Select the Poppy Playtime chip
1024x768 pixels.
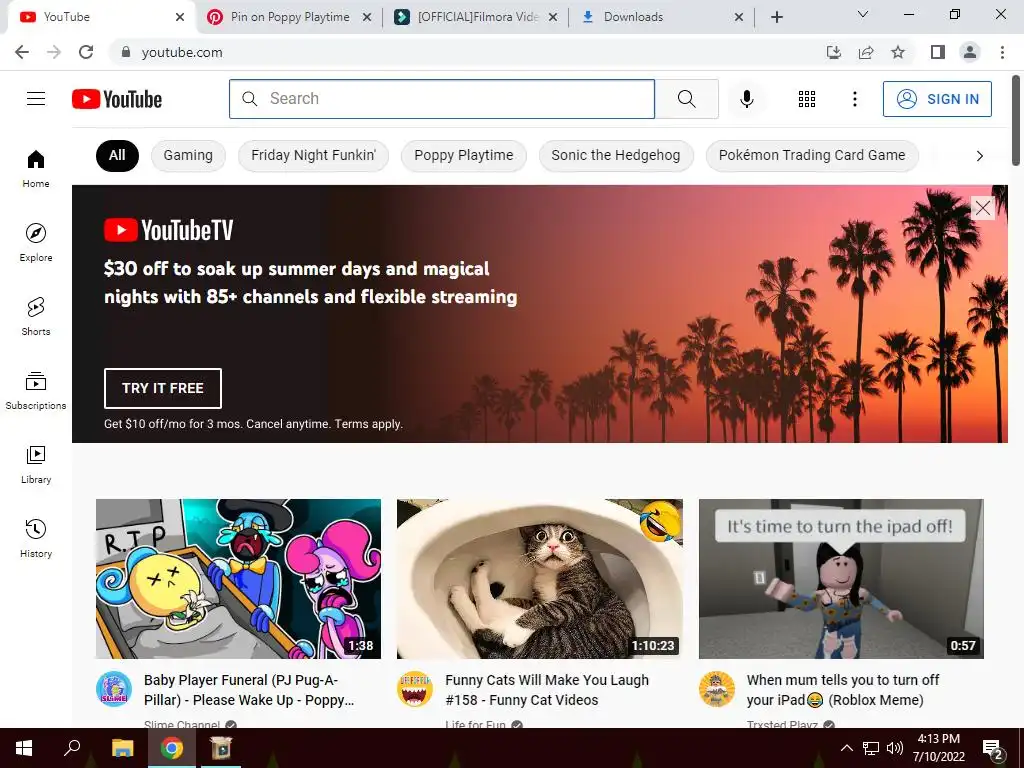click(464, 156)
